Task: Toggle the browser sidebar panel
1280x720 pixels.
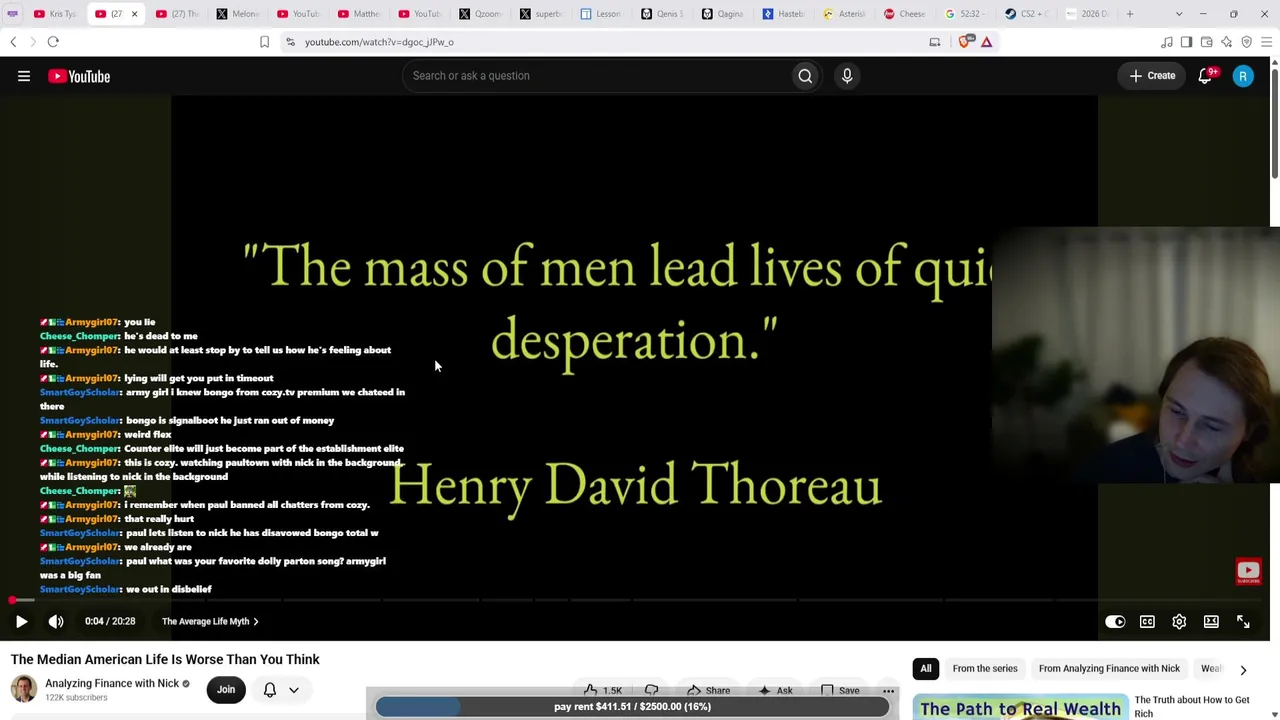Action: tap(1186, 42)
